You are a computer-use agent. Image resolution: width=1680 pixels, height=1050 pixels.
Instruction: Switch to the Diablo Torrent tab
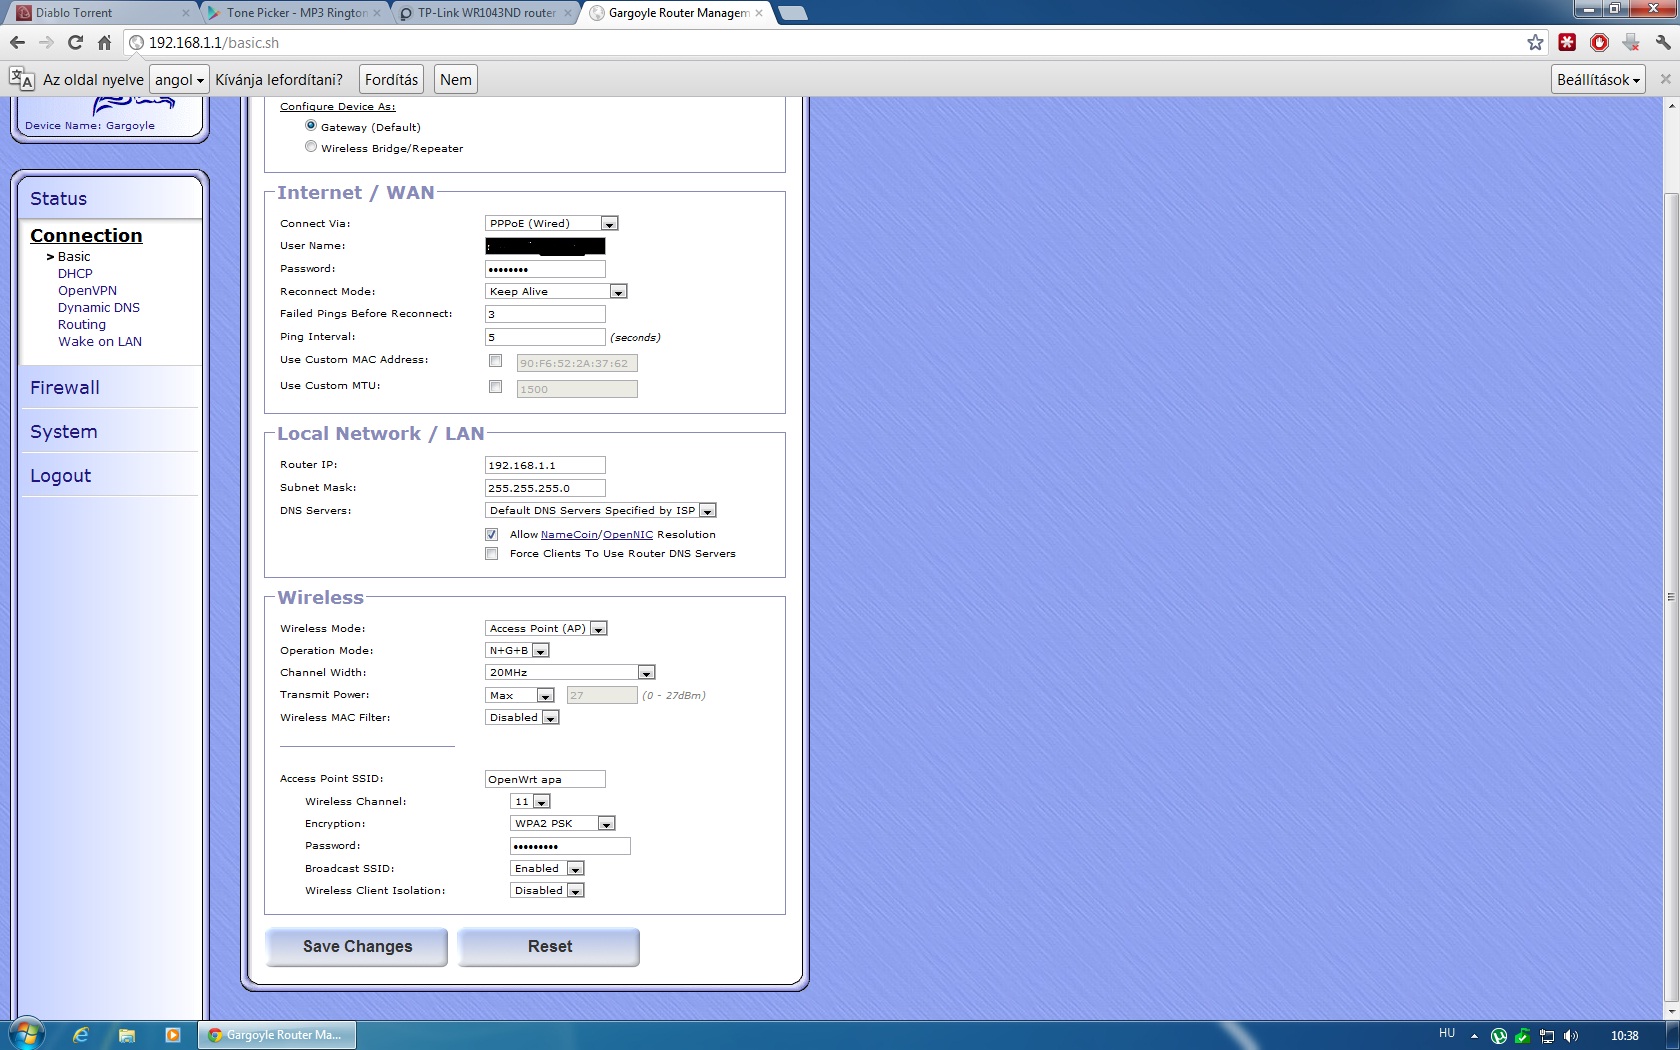(x=98, y=13)
